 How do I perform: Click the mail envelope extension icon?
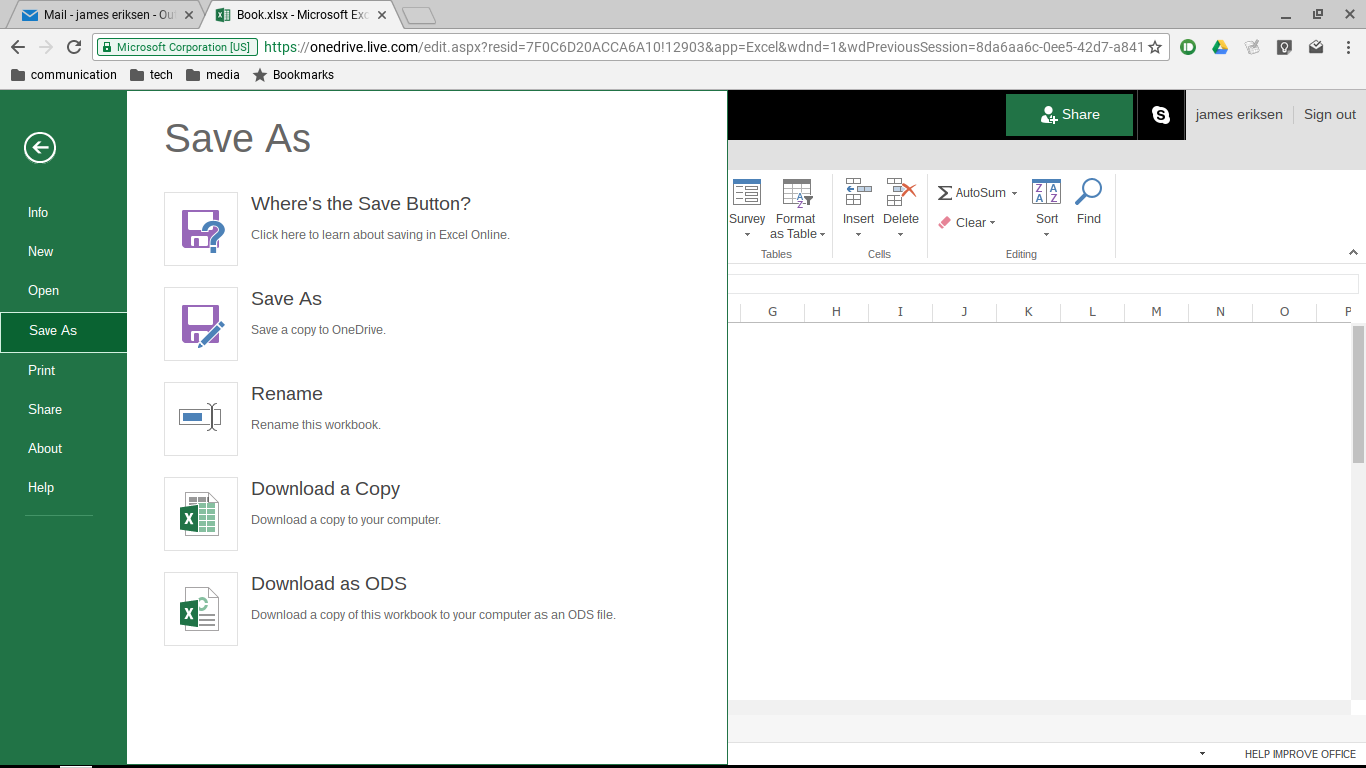click(x=1316, y=47)
